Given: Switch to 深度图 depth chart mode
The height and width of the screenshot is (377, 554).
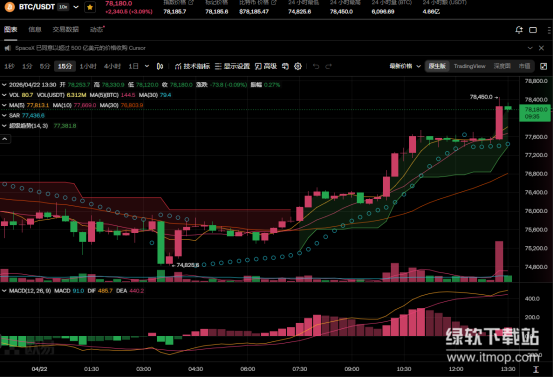Looking at the screenshot, I should point(502,66).
